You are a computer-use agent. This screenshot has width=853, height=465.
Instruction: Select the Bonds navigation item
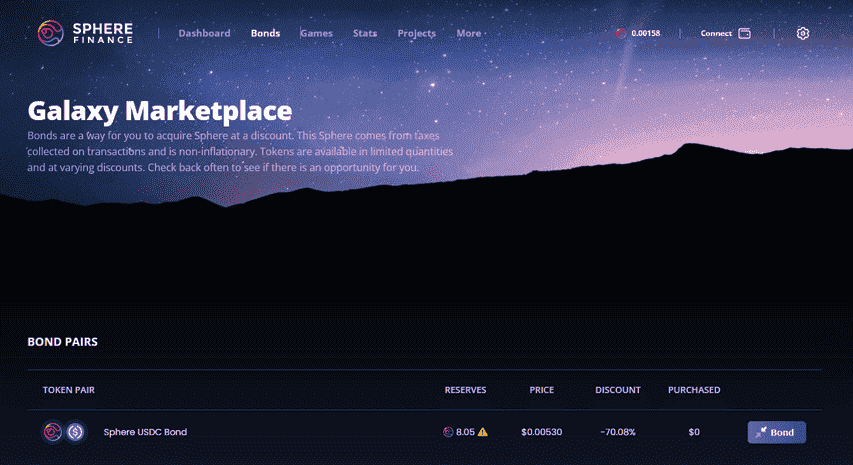[265, 33]
